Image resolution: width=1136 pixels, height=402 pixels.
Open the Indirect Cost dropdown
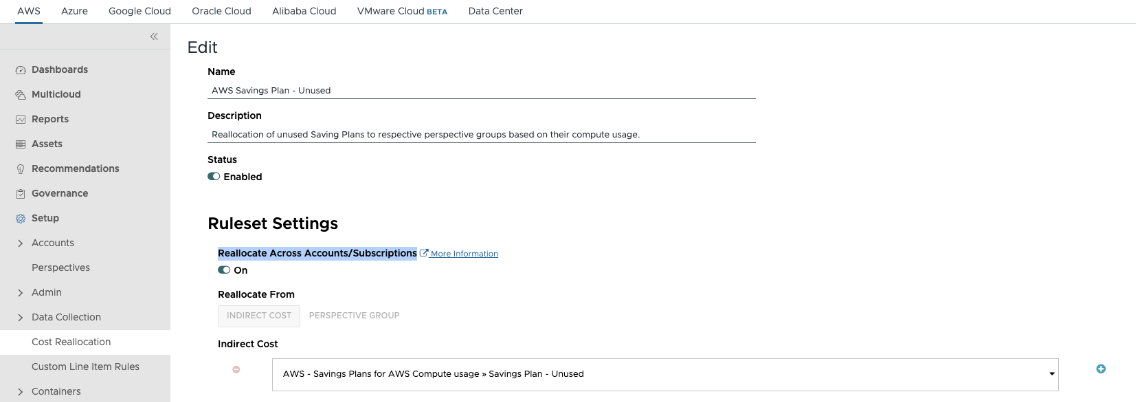[x=665, y=374]
